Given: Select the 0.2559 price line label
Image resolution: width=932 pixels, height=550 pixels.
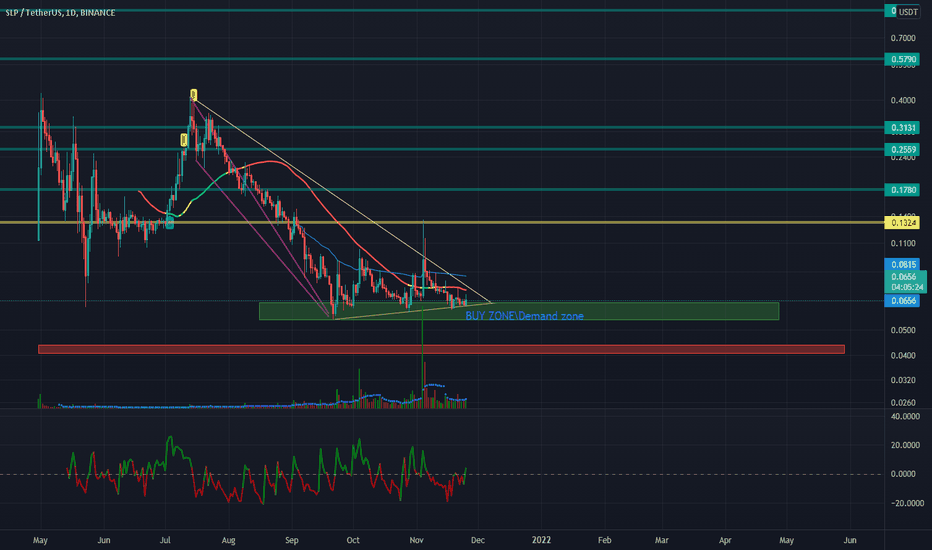Looking at the screenshot, I should (x=902, y=149).
